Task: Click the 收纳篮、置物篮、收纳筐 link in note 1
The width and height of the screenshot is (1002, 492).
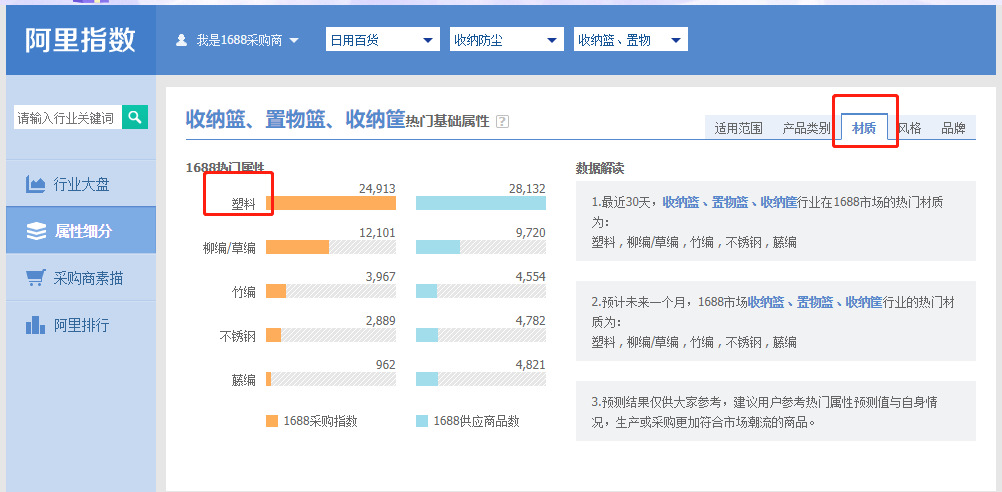Action: tap(730, 203)
